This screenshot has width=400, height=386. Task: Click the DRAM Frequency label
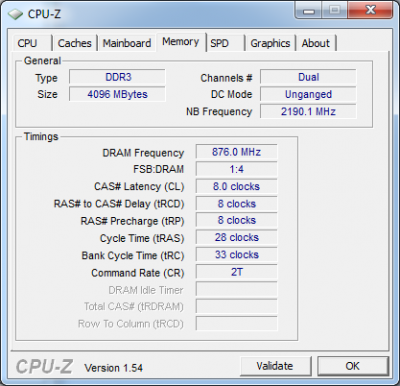[x=143, y=153]
